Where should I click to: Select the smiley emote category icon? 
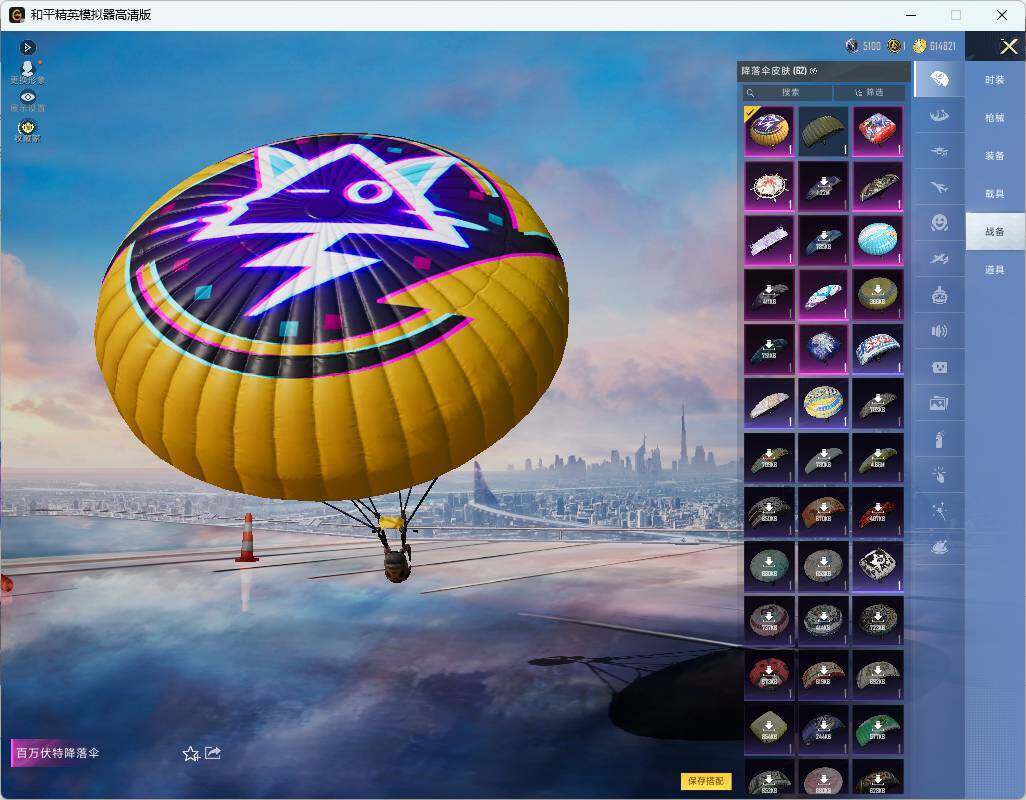click(939, 223)
